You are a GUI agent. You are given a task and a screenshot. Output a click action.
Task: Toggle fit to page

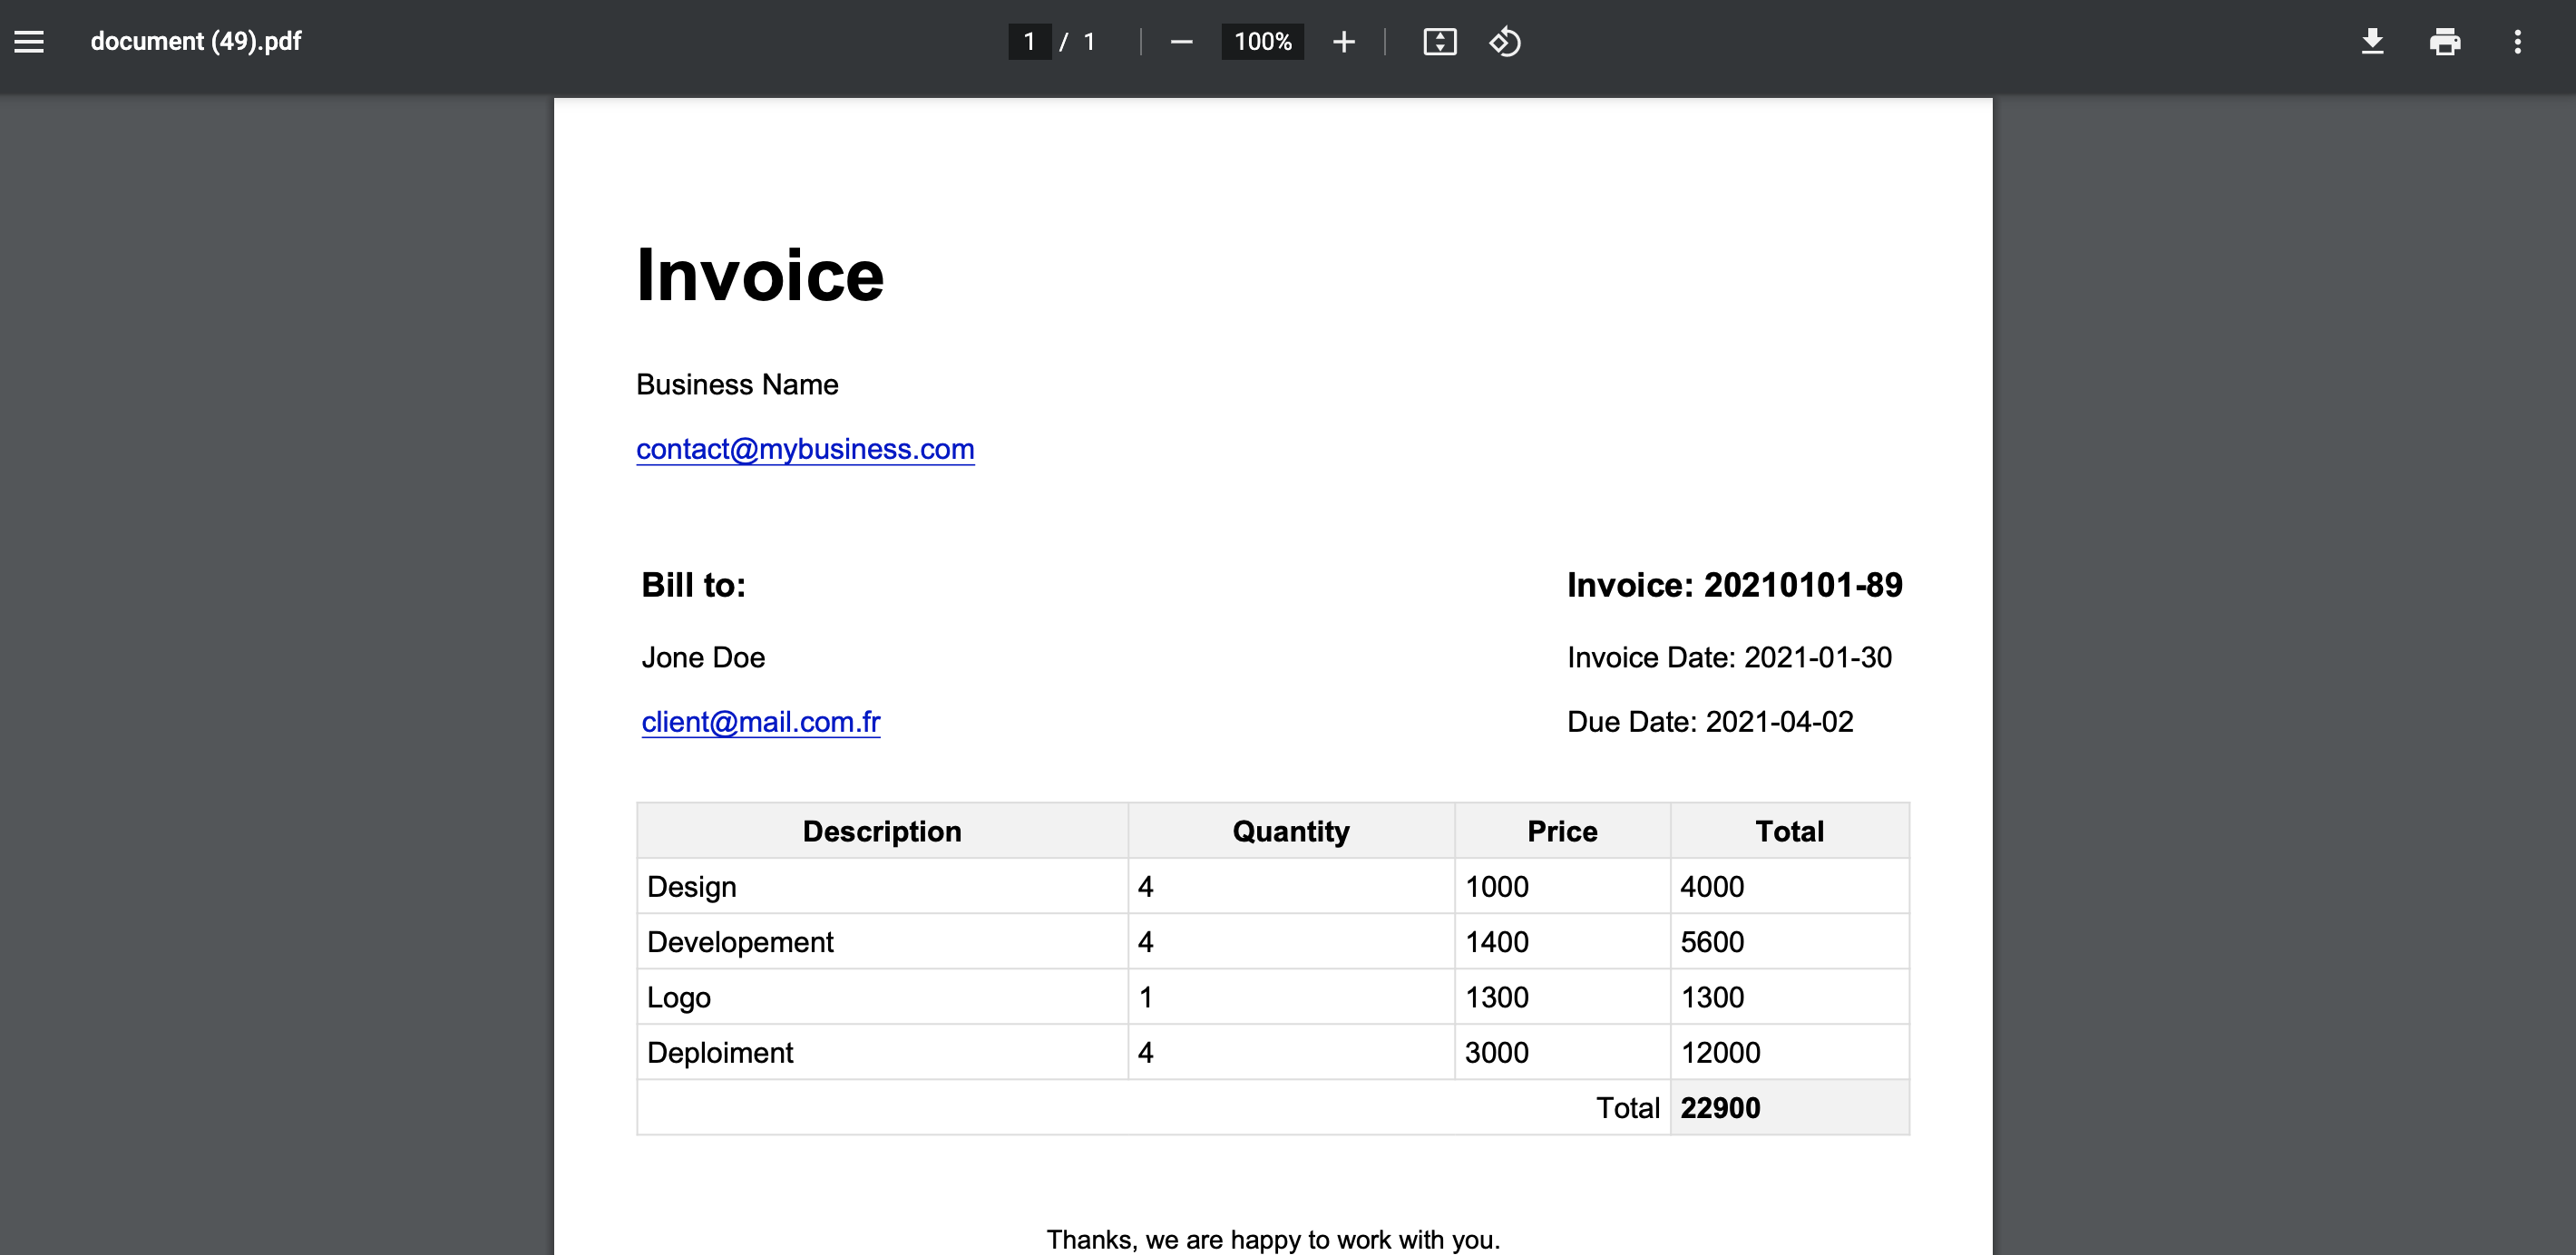(1439, 41)
